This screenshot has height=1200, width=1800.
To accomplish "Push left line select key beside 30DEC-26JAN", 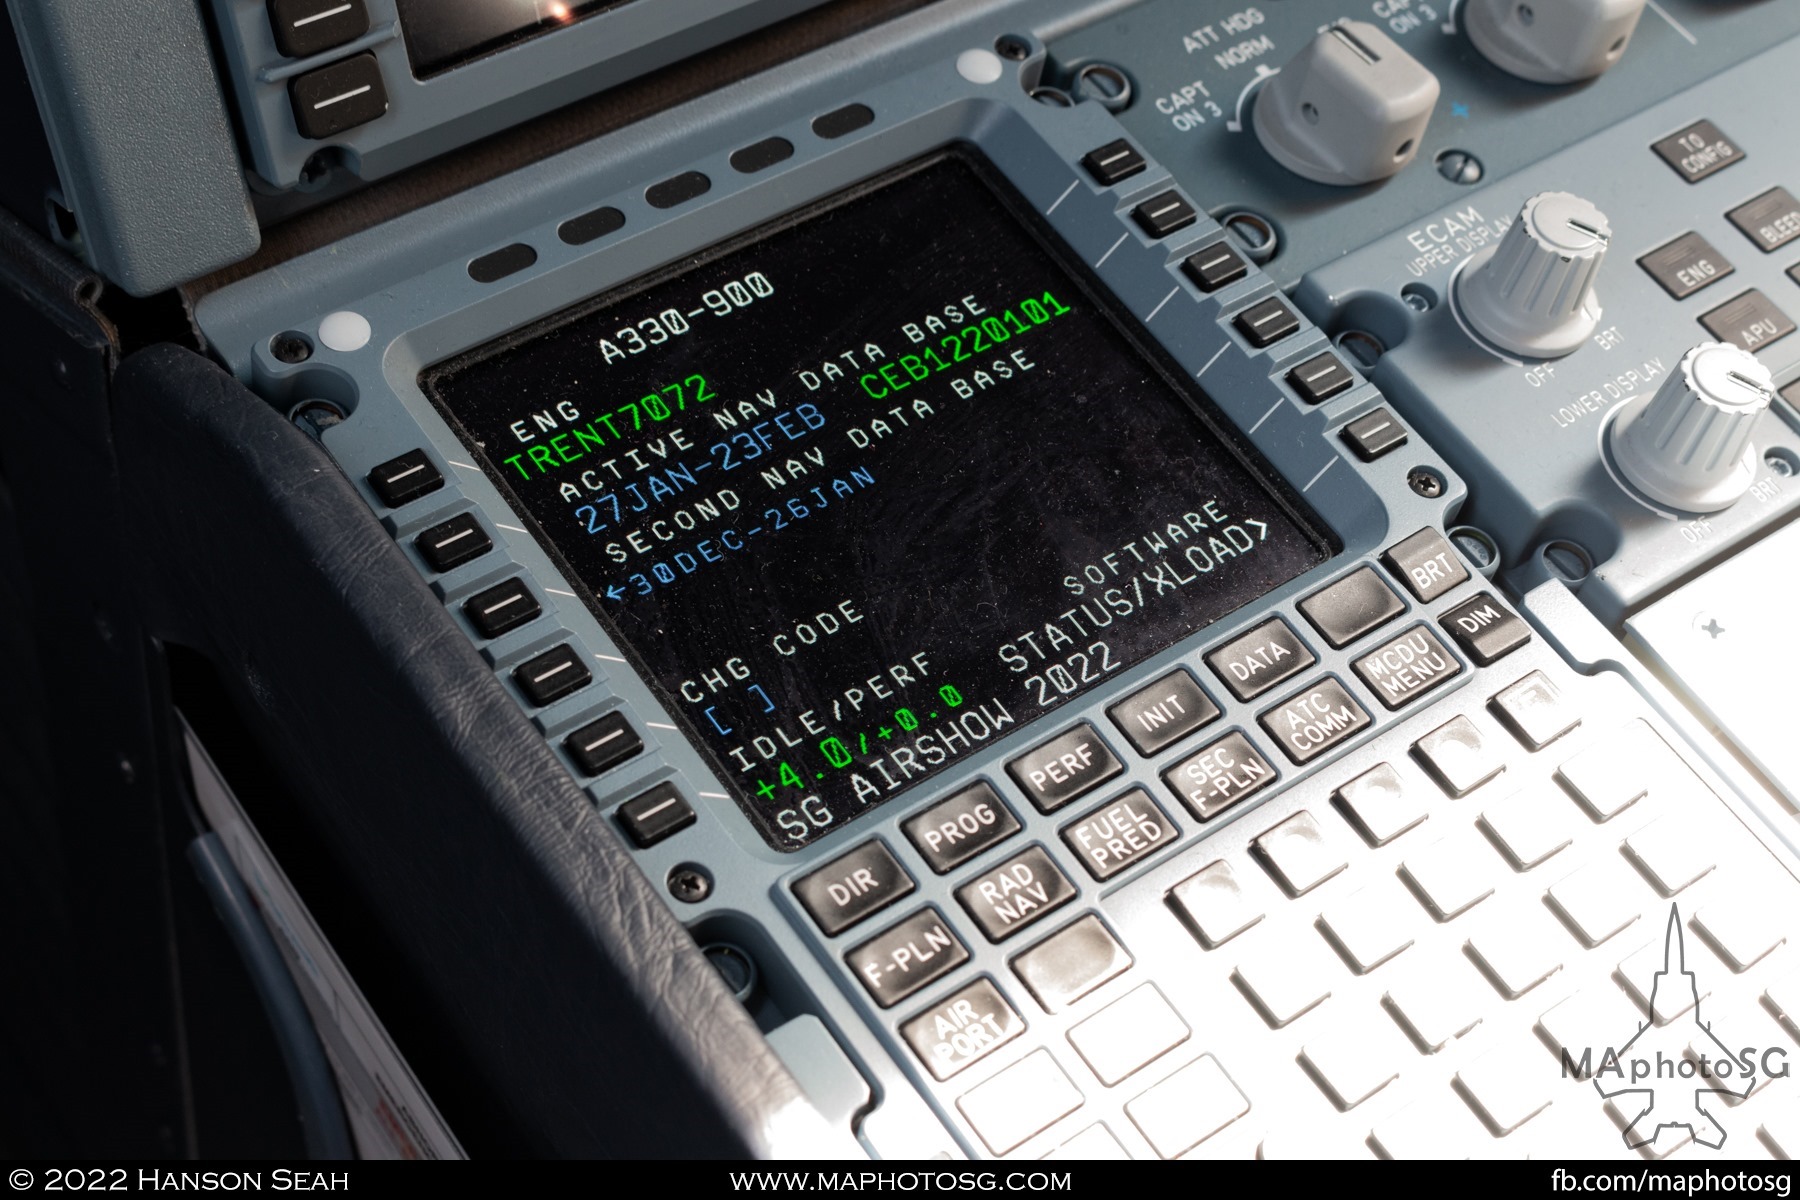I will (x=503, y=607).
